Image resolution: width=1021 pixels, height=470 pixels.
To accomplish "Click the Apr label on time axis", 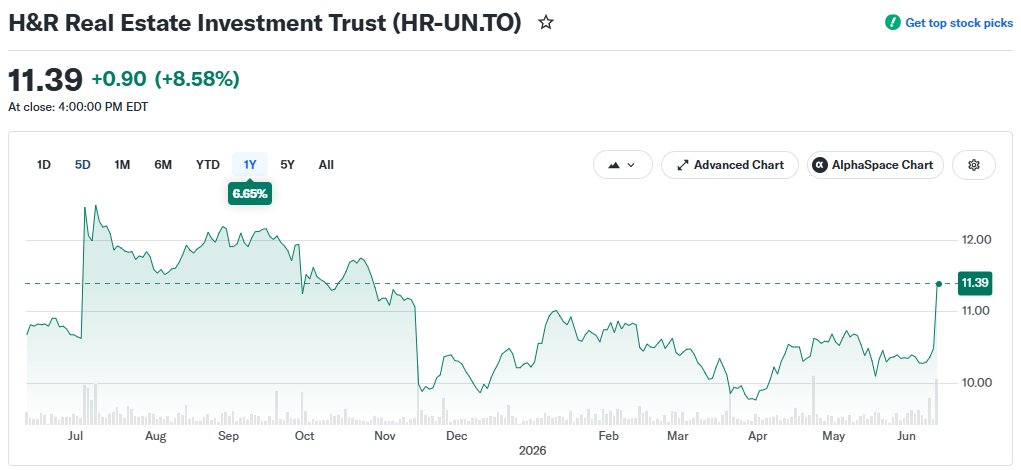I will pyautogui.click(x=757, y=435).
